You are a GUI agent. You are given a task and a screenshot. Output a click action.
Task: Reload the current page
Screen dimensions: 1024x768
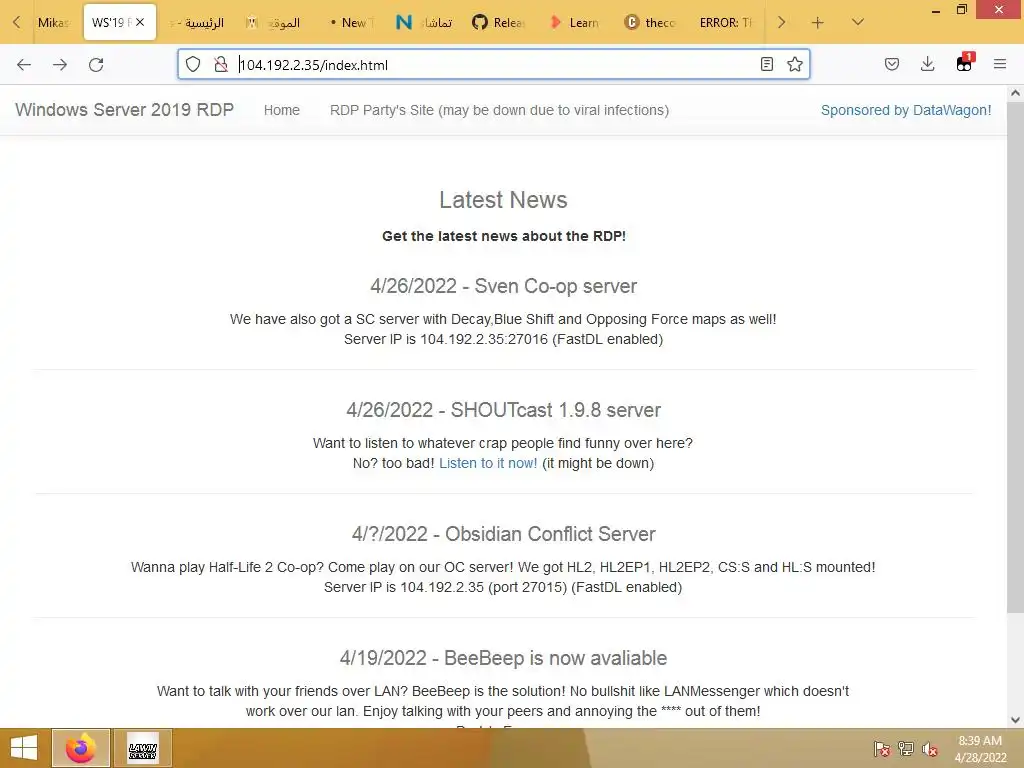pos(96,65)
